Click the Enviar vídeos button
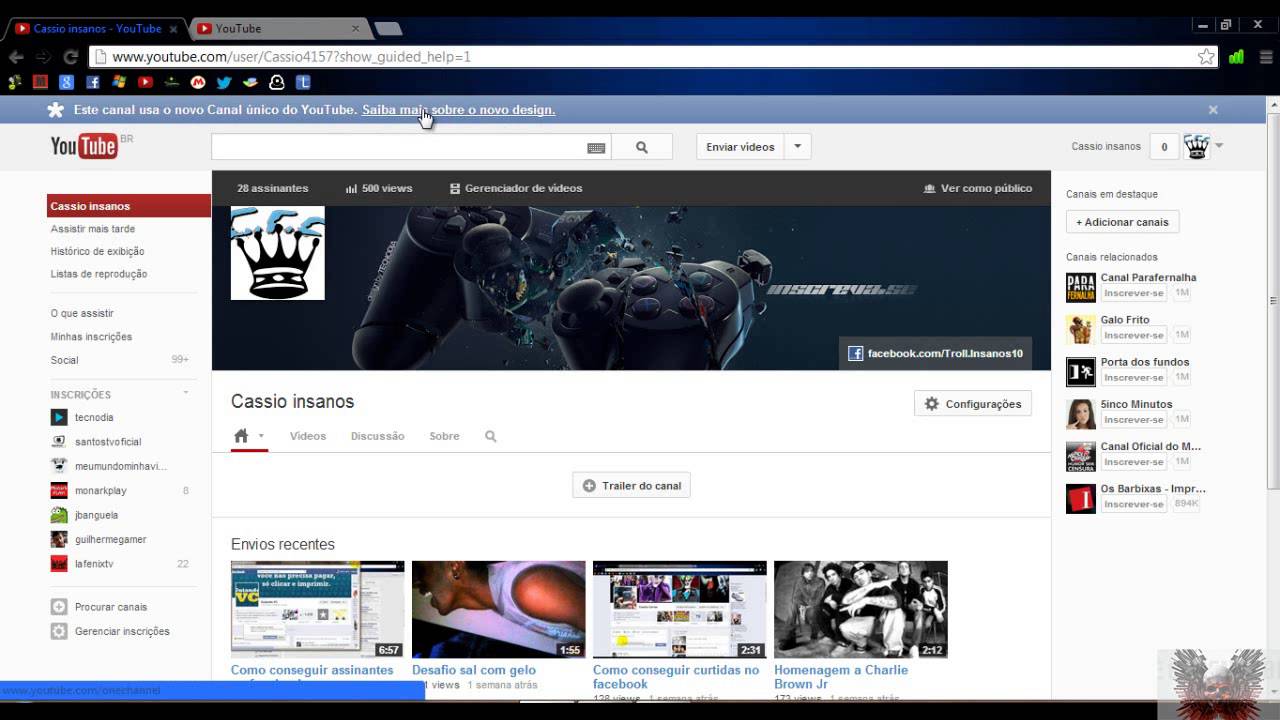This screenshot has height=720, width=1280. (x=740, y=147)
